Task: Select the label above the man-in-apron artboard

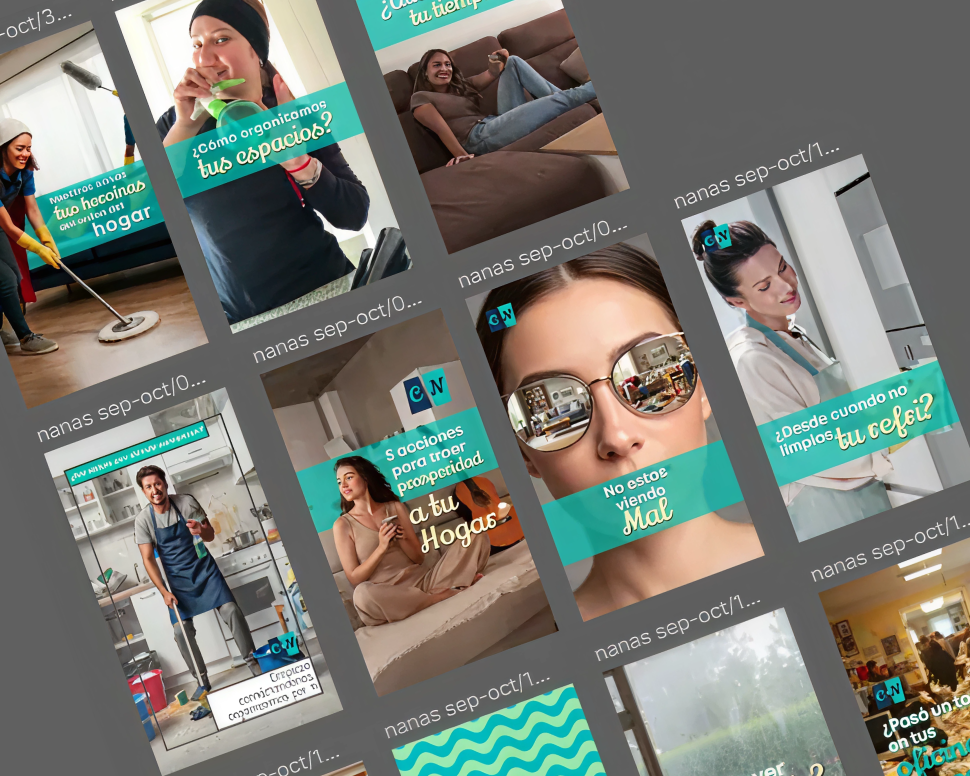Action: pyautogui.click(x=122, y=410)
